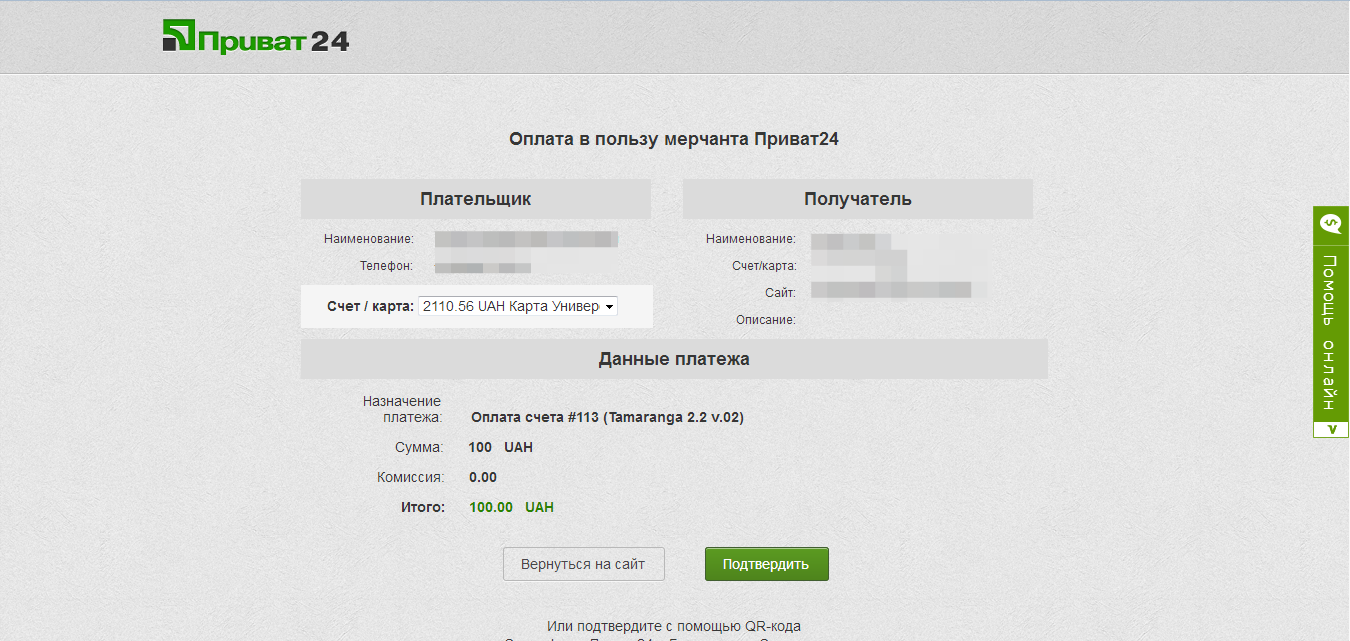Select the Получатель section header

pyautogui.click(x=858, y=199)
